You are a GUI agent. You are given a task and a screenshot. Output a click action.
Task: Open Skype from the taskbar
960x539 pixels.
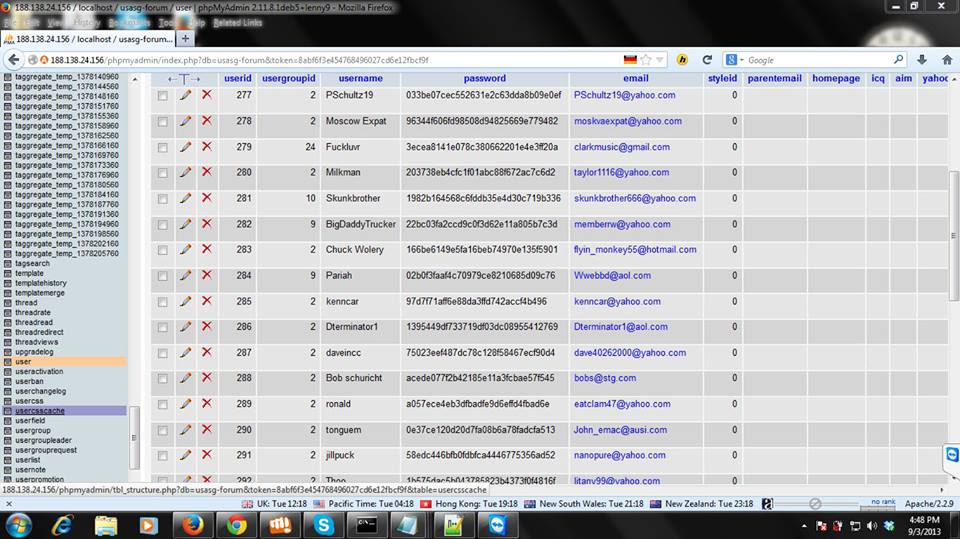click(323, 525)
